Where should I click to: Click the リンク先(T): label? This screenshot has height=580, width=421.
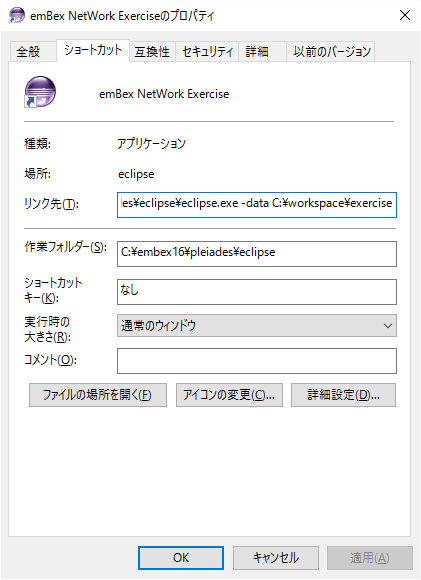point(51,204)
